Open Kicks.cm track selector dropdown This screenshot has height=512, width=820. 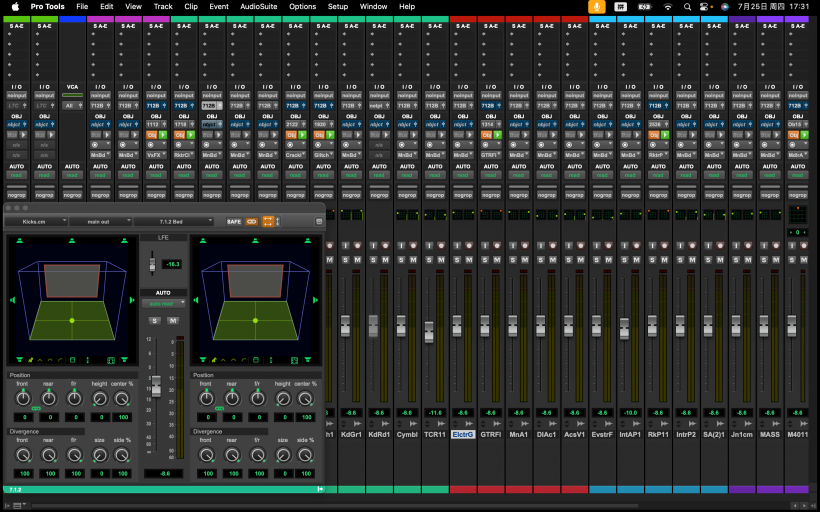coord(36,222)
